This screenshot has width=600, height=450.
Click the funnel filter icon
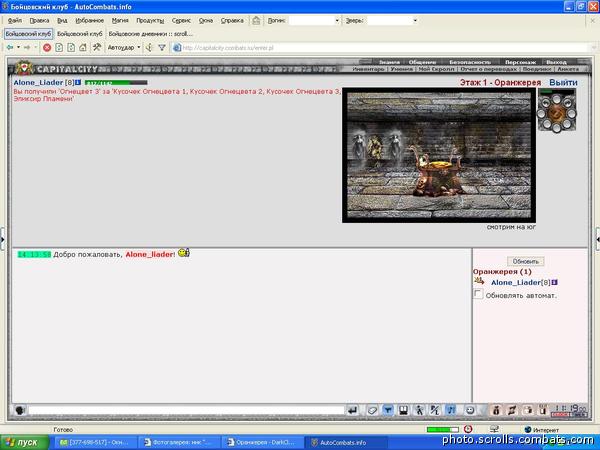tap(162, 47)
